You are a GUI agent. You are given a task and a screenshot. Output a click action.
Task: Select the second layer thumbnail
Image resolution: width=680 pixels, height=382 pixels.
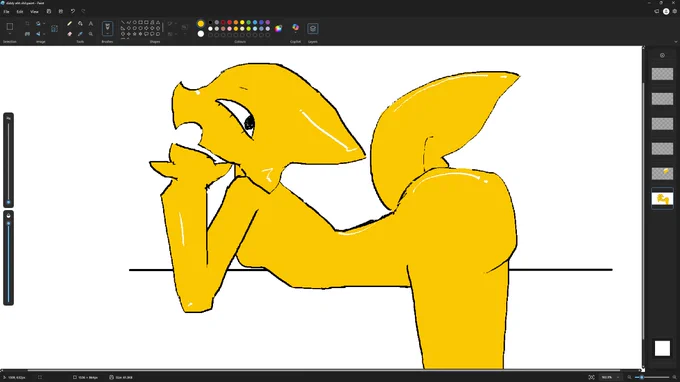(x=662, y=99)
